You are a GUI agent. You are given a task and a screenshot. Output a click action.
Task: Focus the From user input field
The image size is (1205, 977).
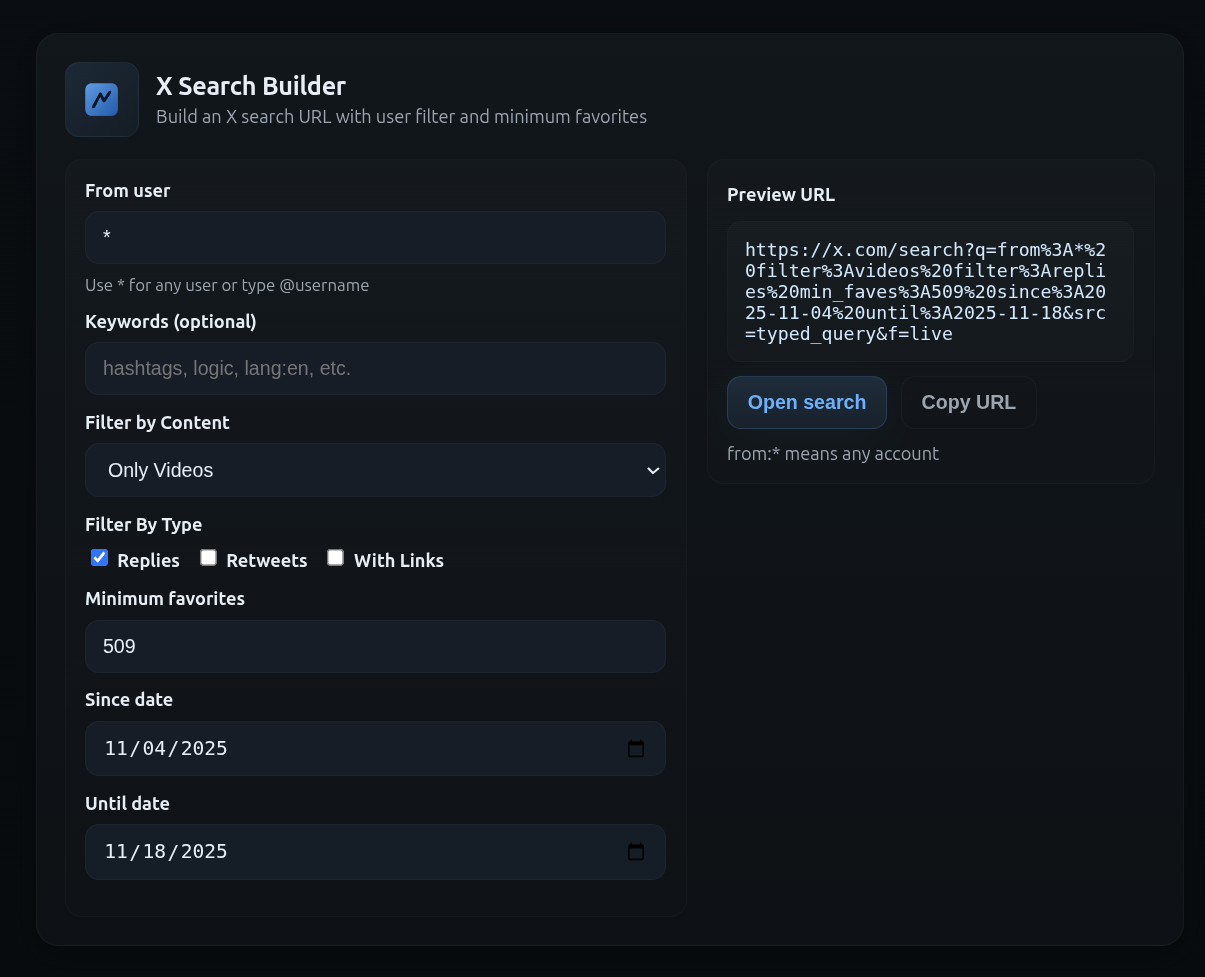coord(375,237)
